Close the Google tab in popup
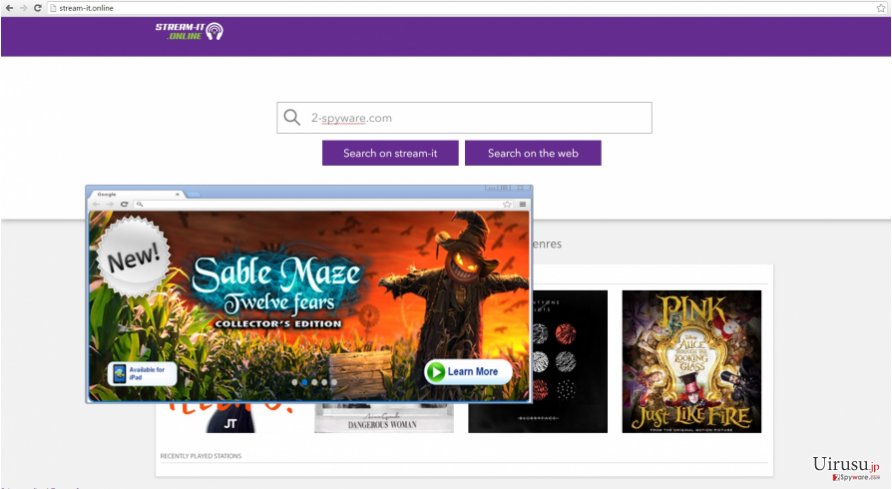Screen dimensions: 892x489 [178, 194]
